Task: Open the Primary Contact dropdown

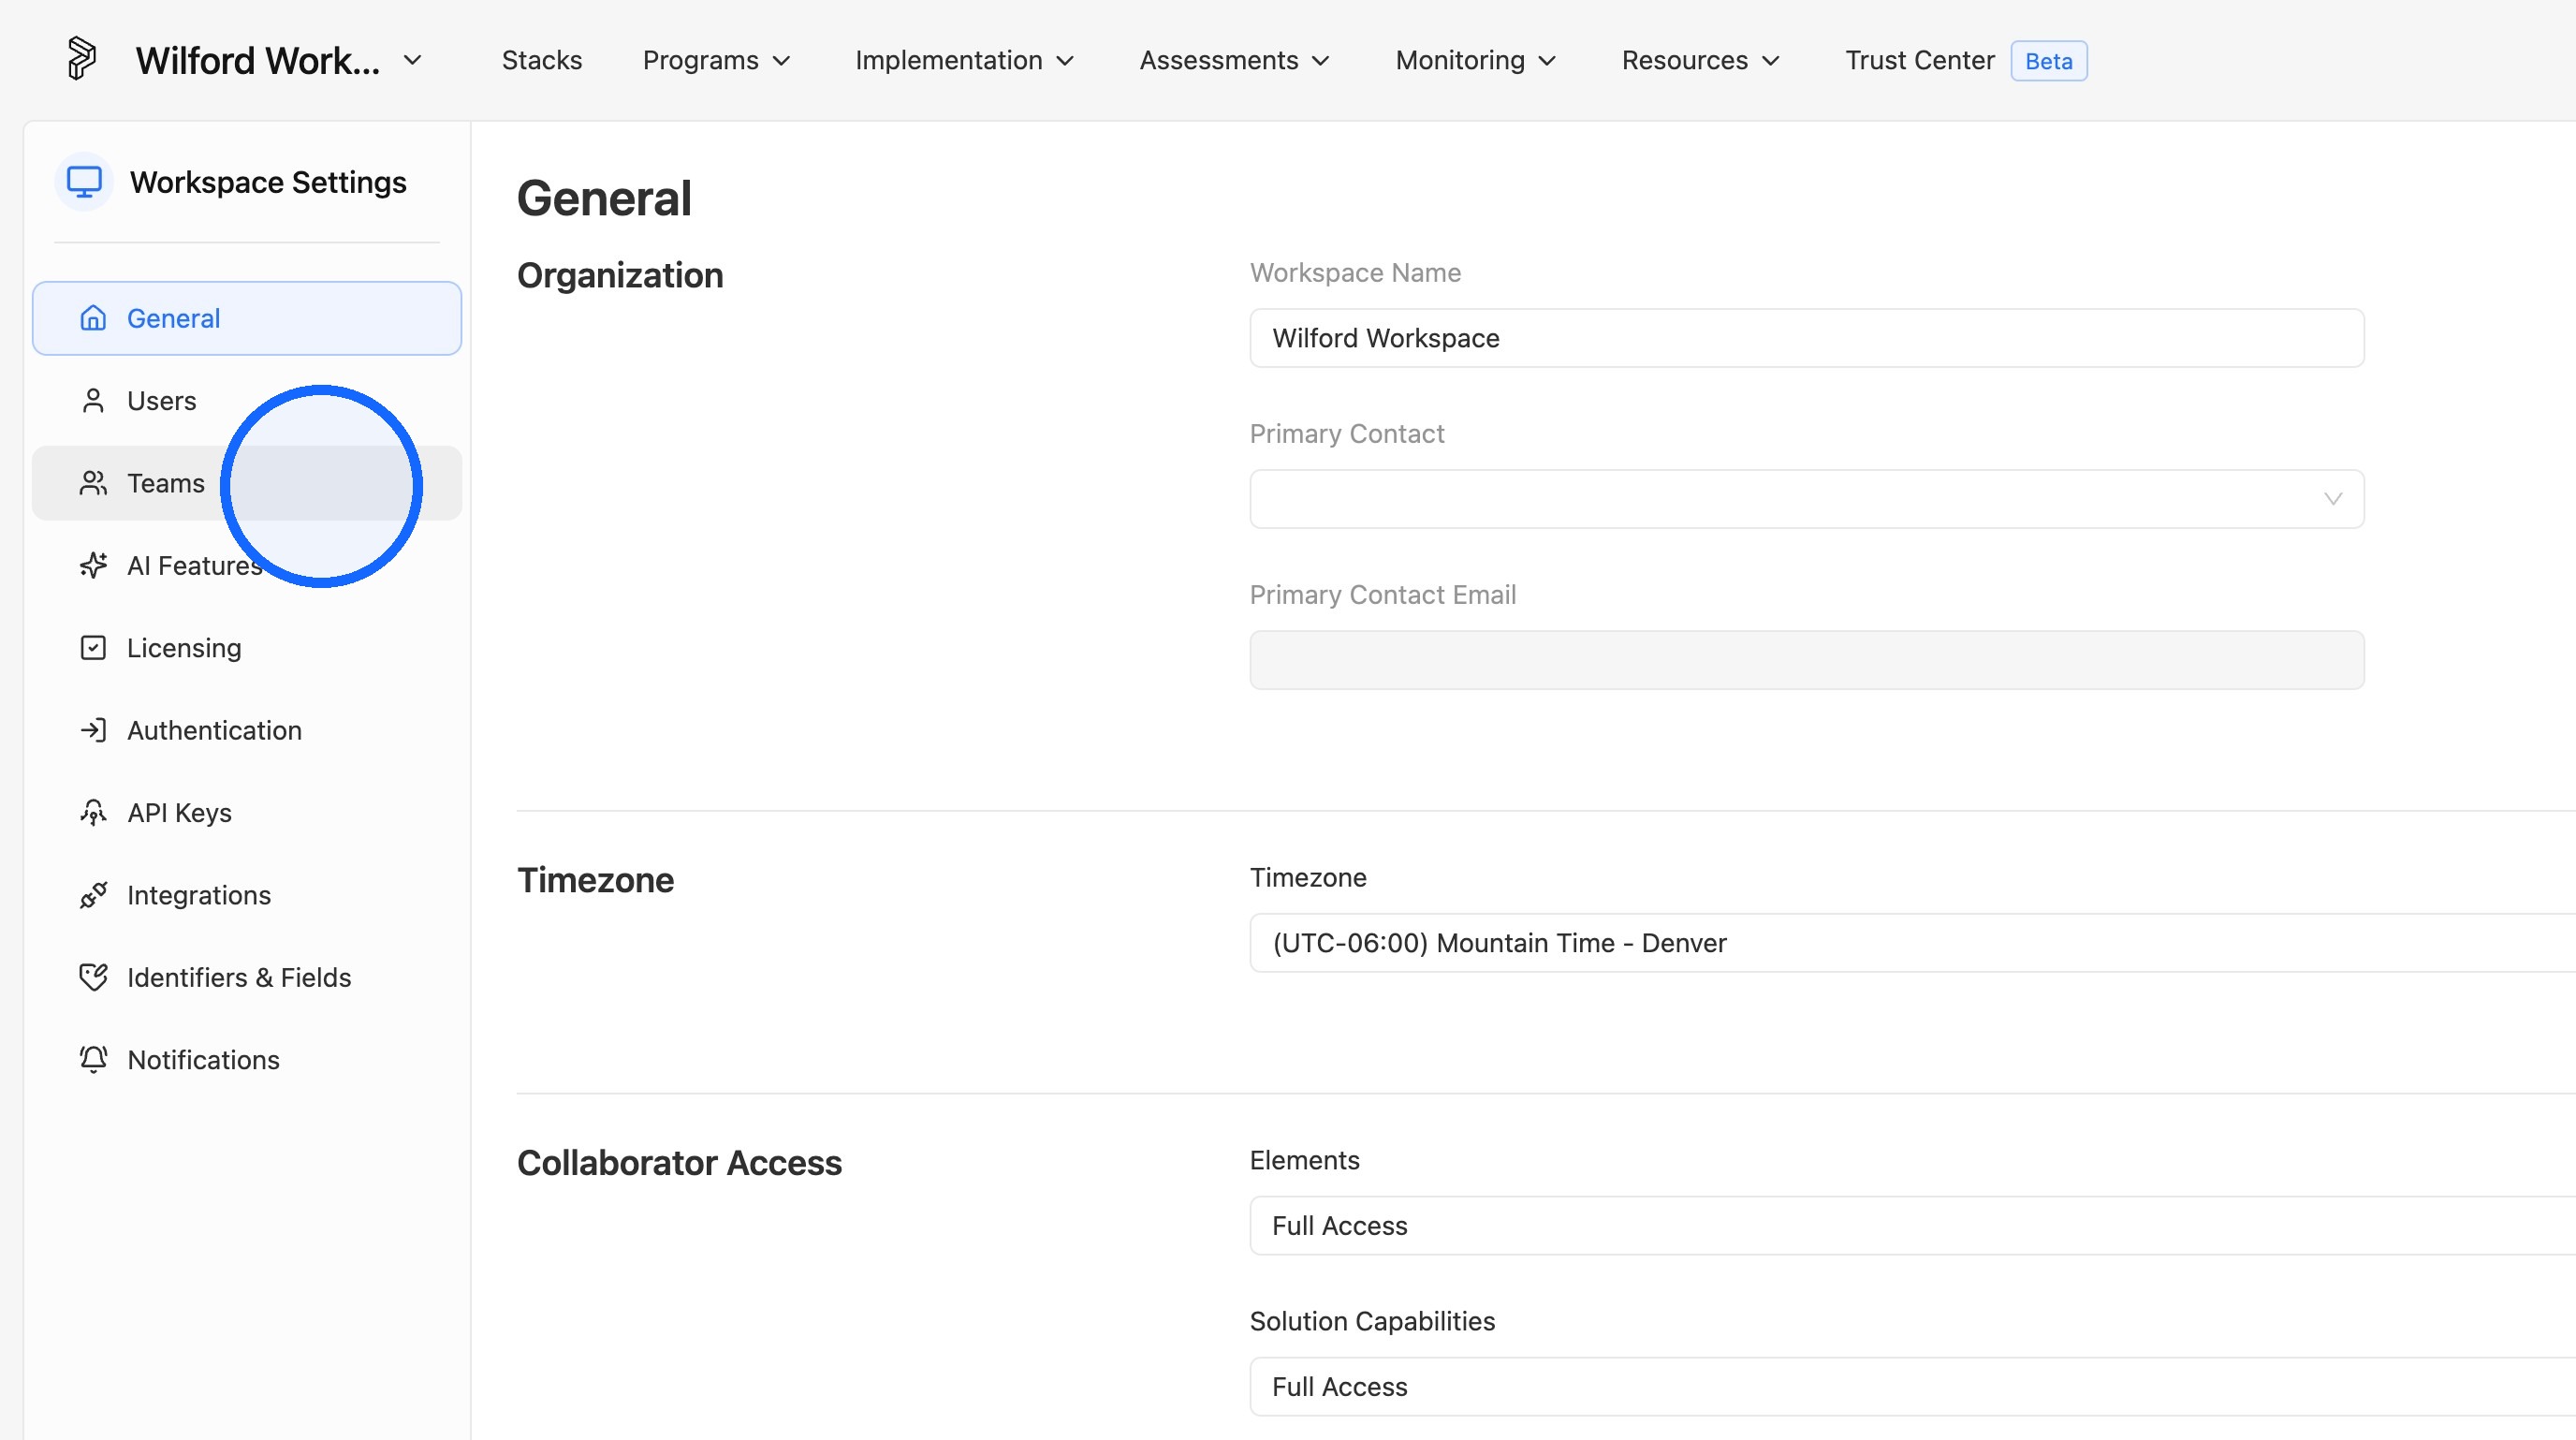Action: pyautogui.click(x=1806, y=499)
